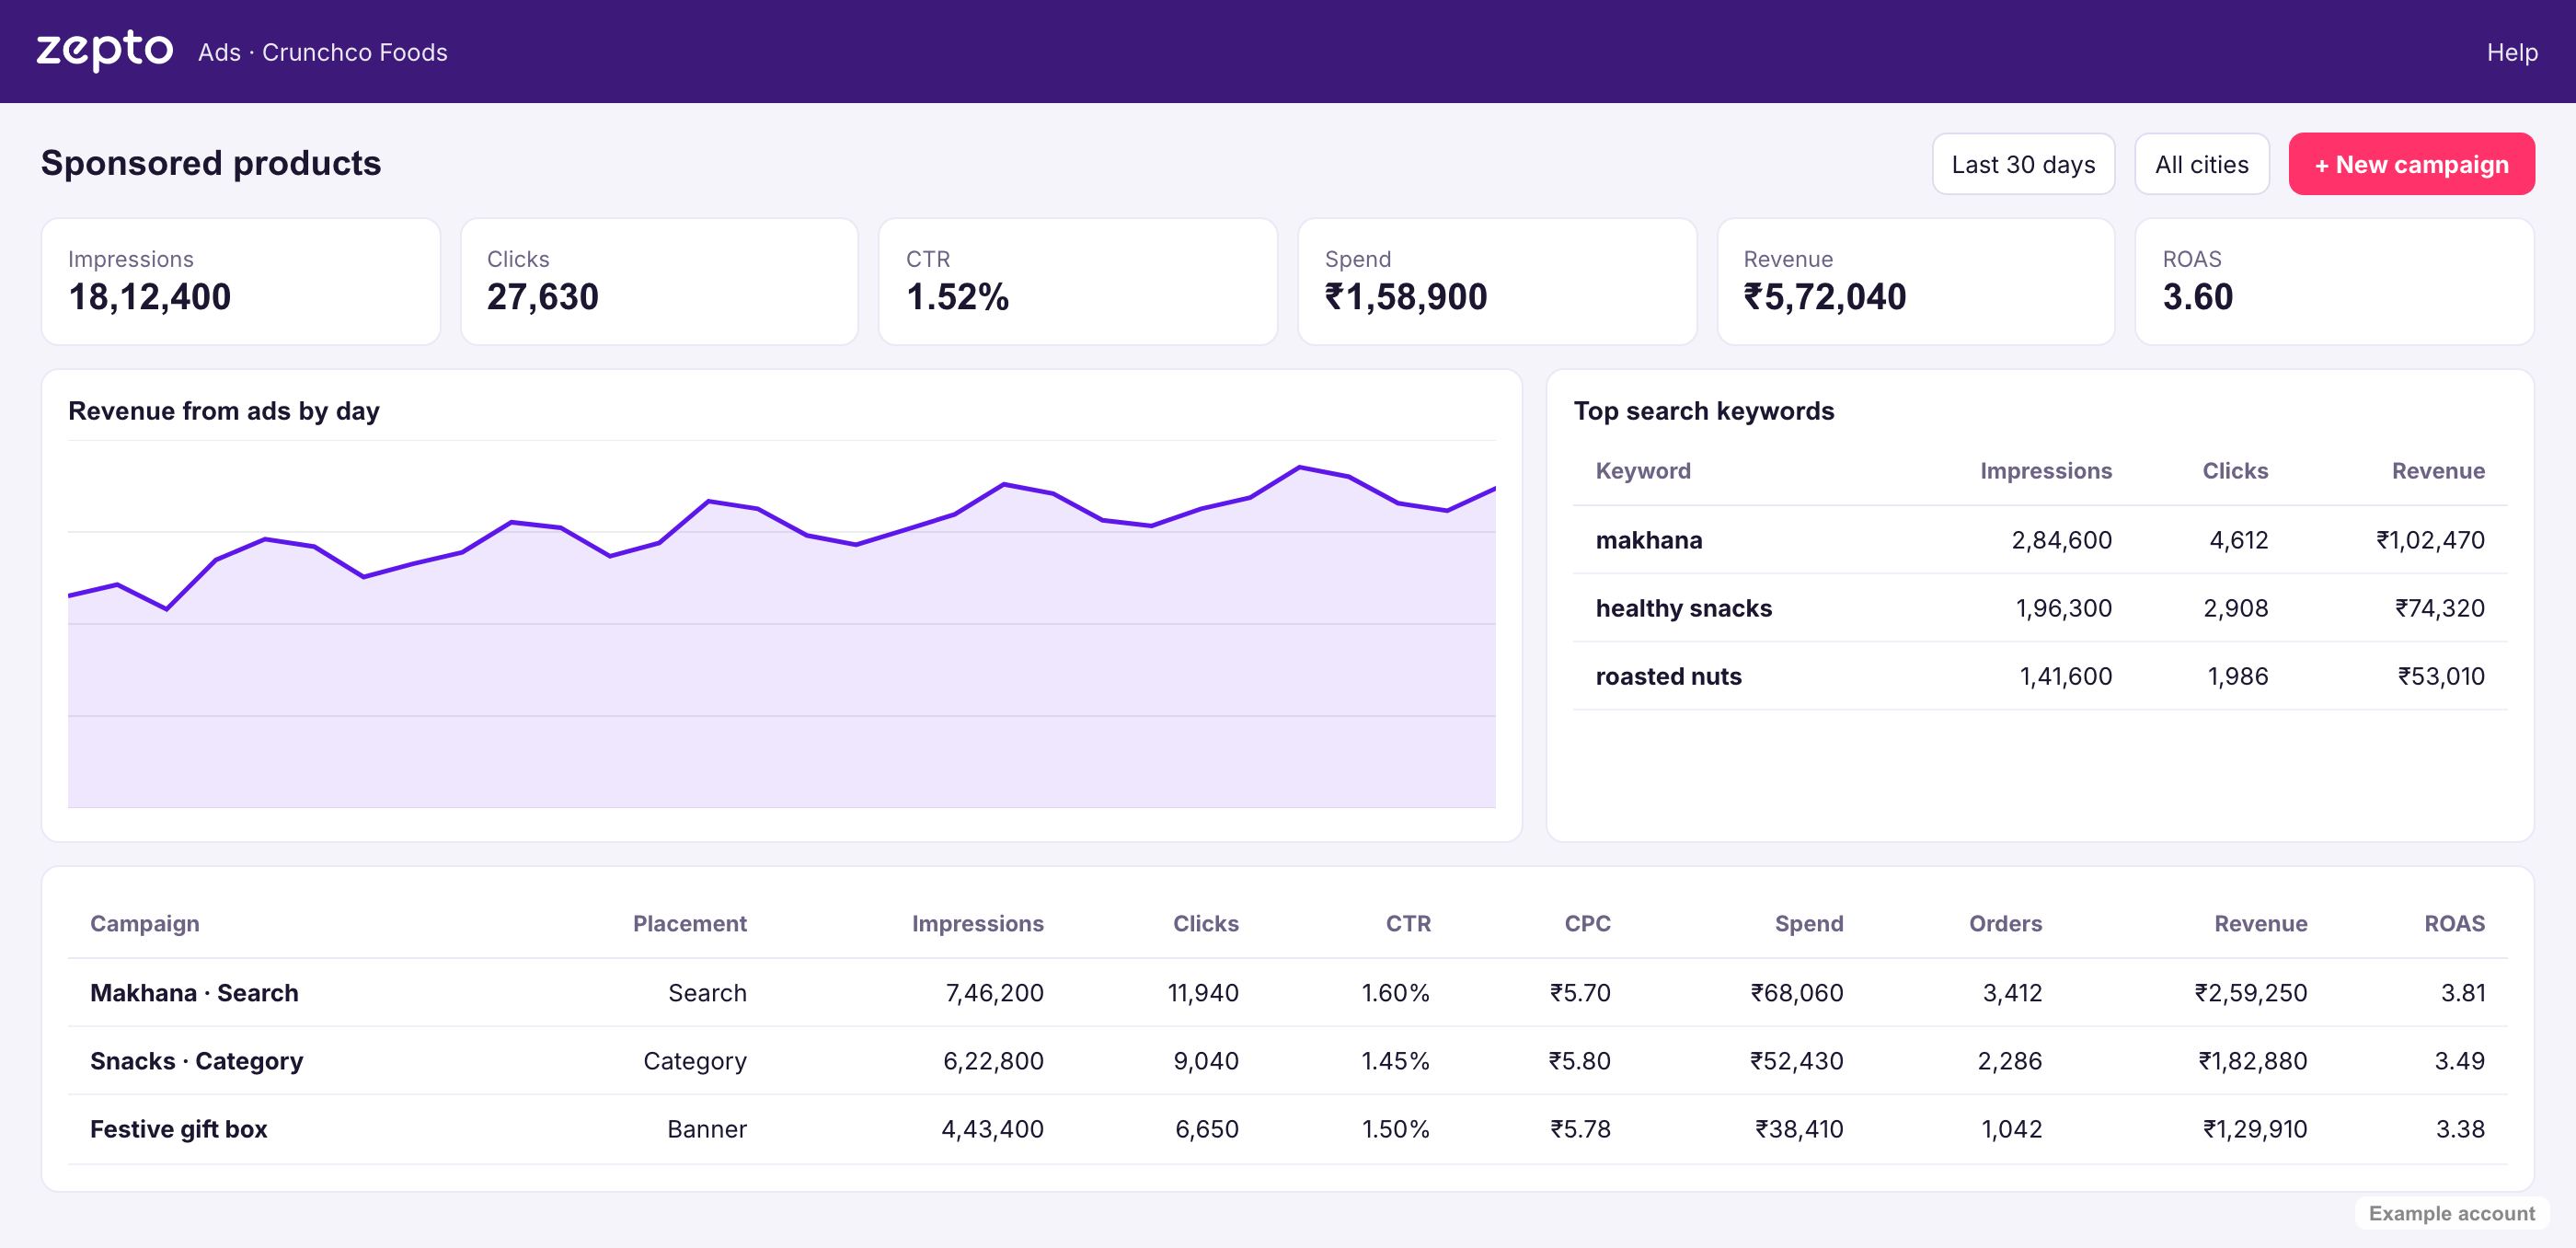The width and height of the screenshot is (2576, 1248).
Task: Open the Festive gift box campaign
Action: [178, 1129]
